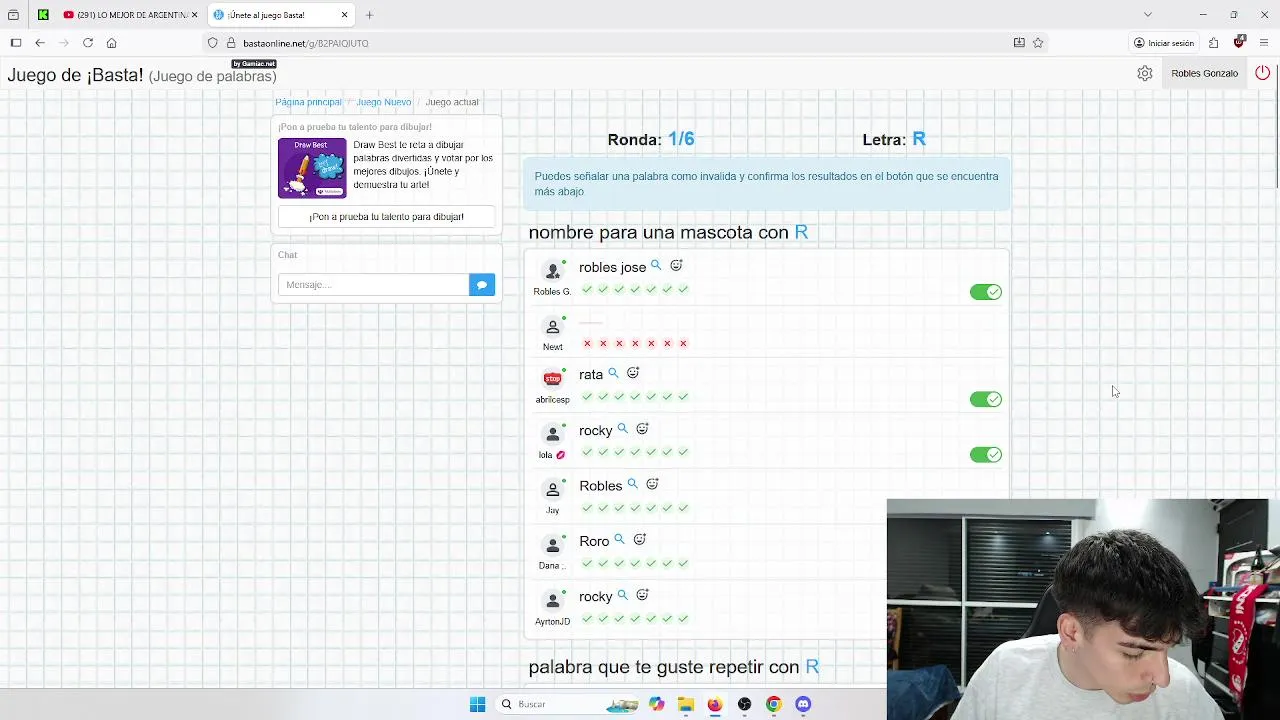The height and width of the screenshot is (720, 1280).
Task: Click emoji icon beside lola's 'rocky'
Action: [643, 428]
